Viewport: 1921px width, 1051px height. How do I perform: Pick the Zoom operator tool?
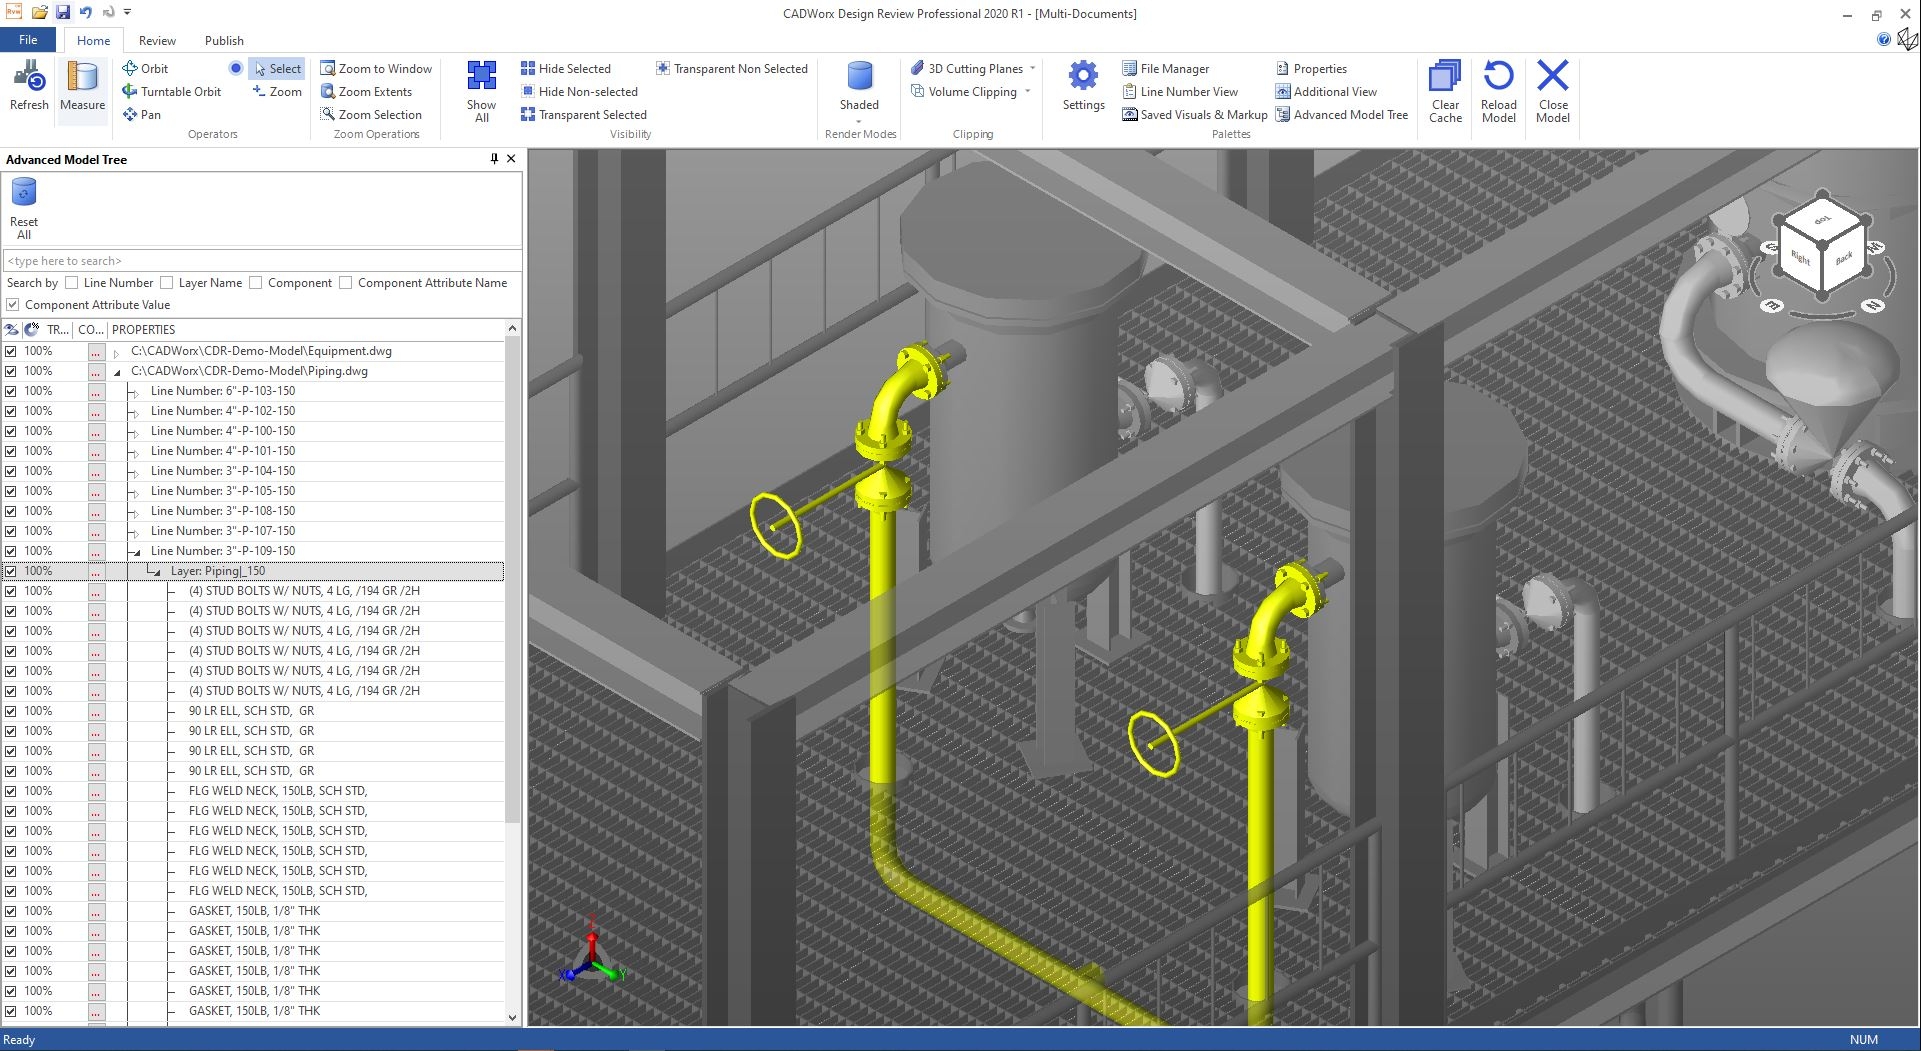point(276,91)
